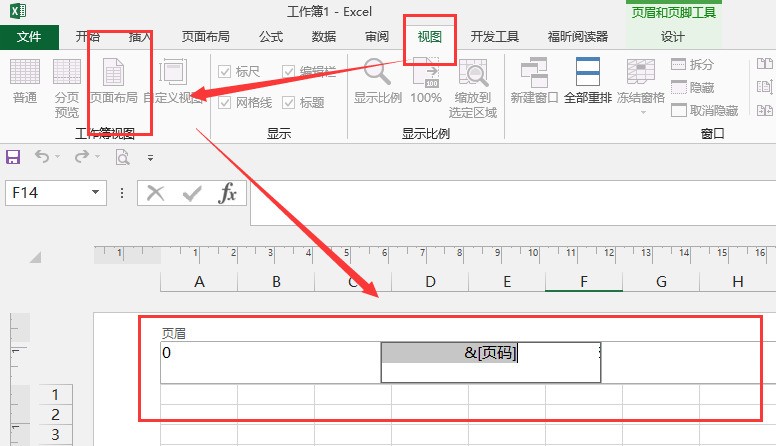Select row 2 header
Viewport: 776px width, 446px height.
(55, 414)
